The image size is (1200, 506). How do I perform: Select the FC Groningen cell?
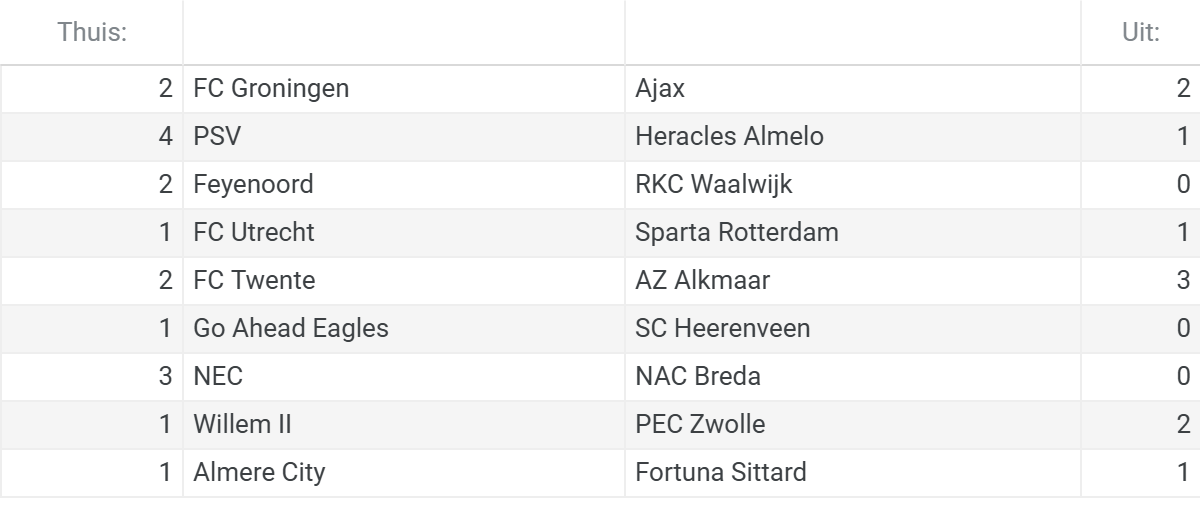tap(404, 89)
